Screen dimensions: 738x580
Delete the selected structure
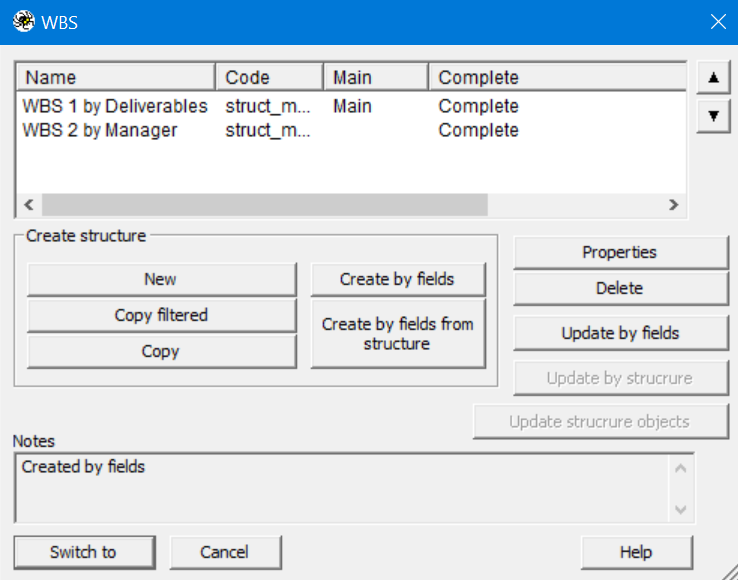coord(621,288)
